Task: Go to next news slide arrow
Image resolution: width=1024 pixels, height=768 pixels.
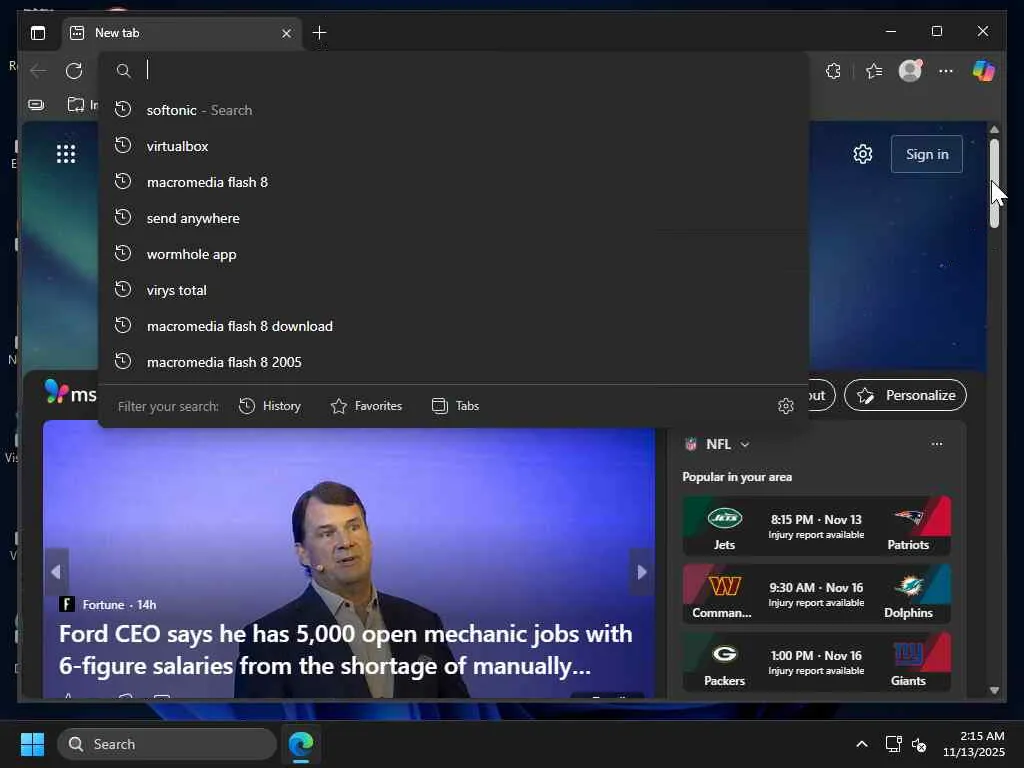Action: click(x=642, y=572)
